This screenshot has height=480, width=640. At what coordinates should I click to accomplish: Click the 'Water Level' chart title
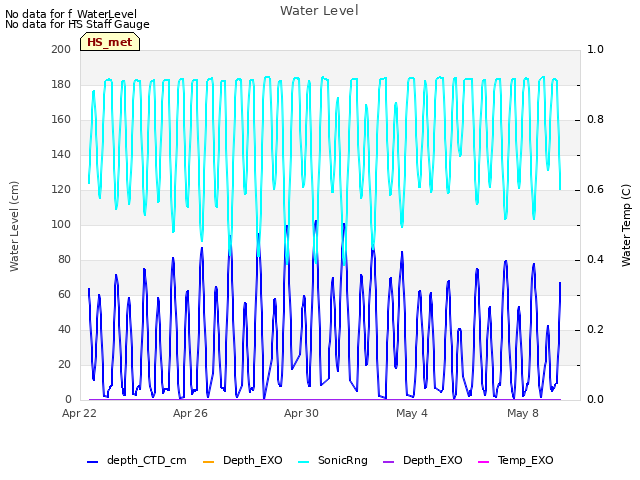(x=319, y=10)
